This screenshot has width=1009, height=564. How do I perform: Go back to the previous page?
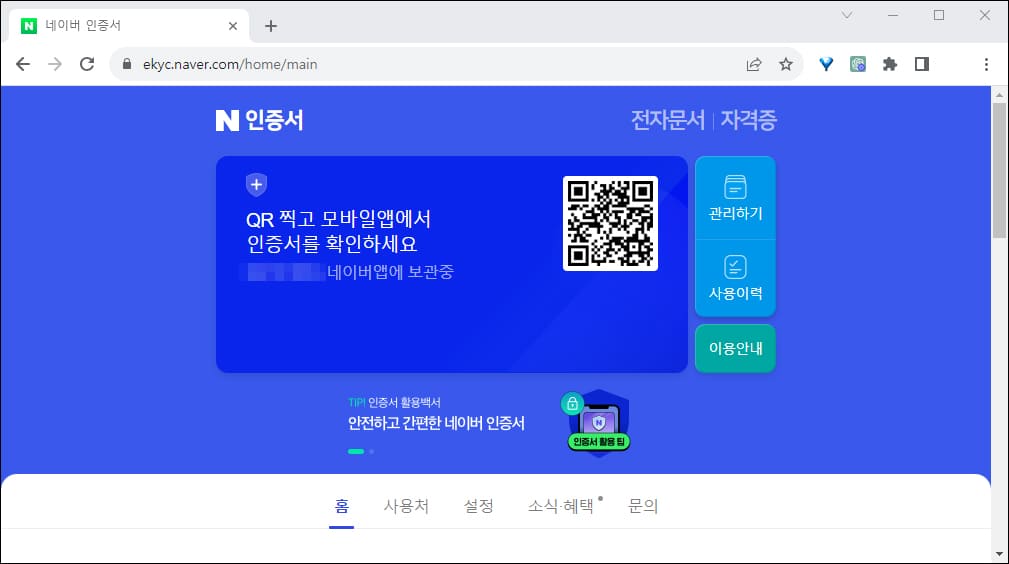point(23,64)
